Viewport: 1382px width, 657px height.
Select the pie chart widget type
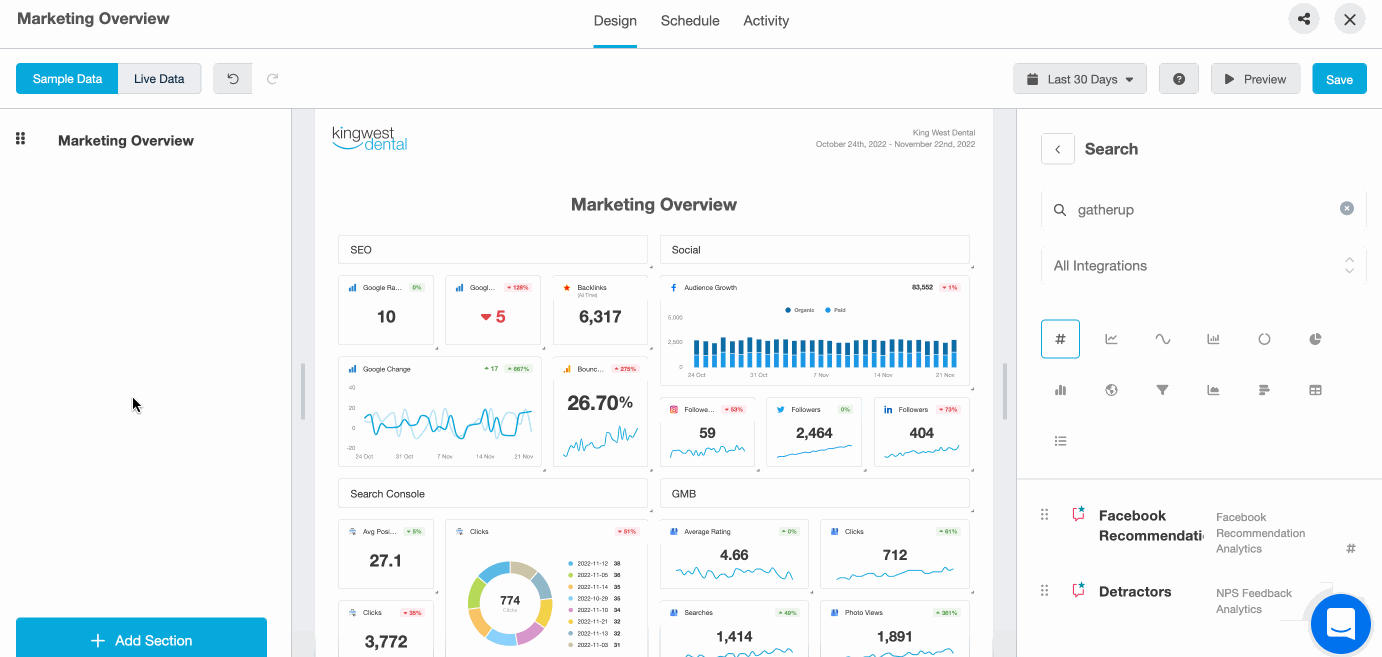pos(1315,339)
